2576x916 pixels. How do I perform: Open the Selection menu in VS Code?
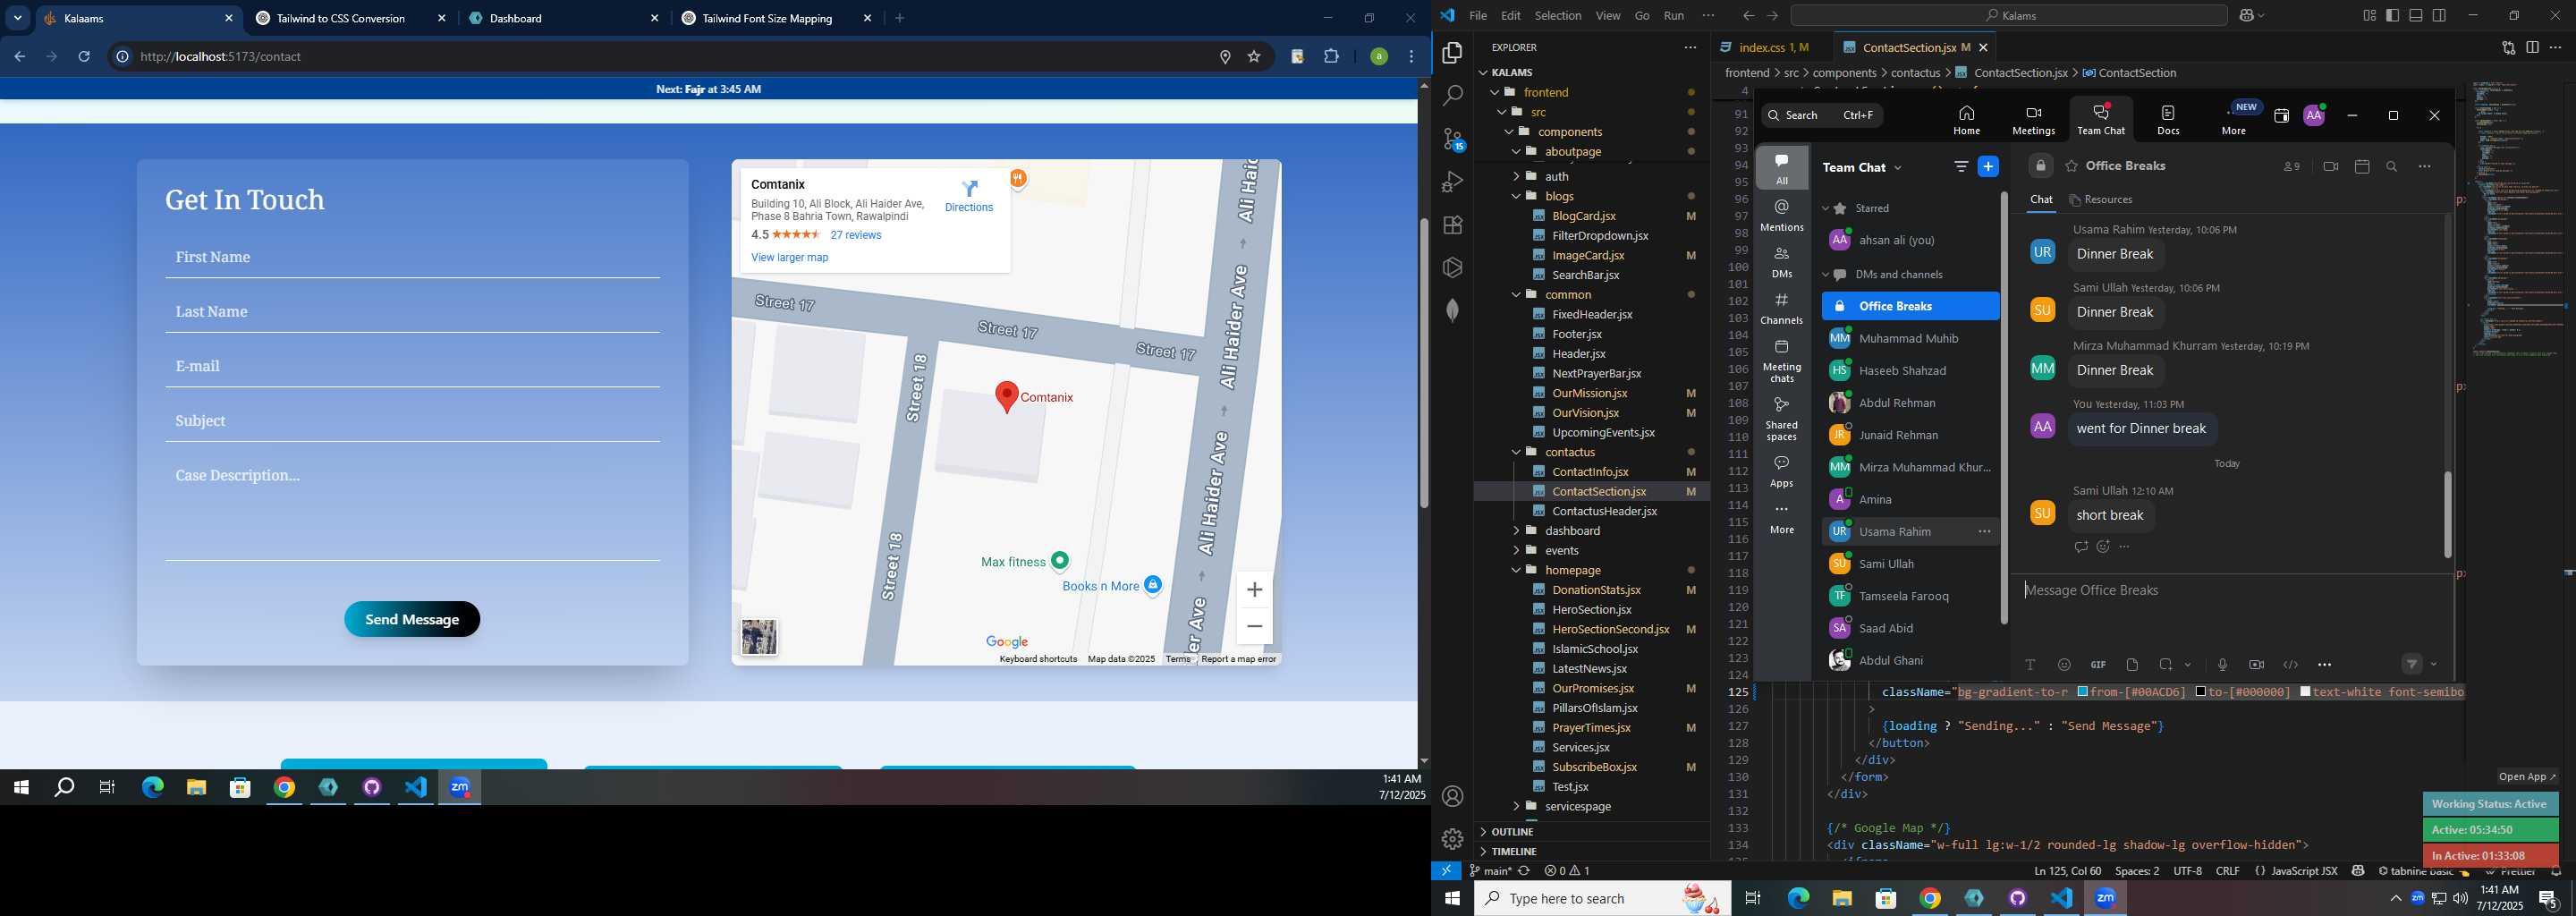coord(1558,15)
